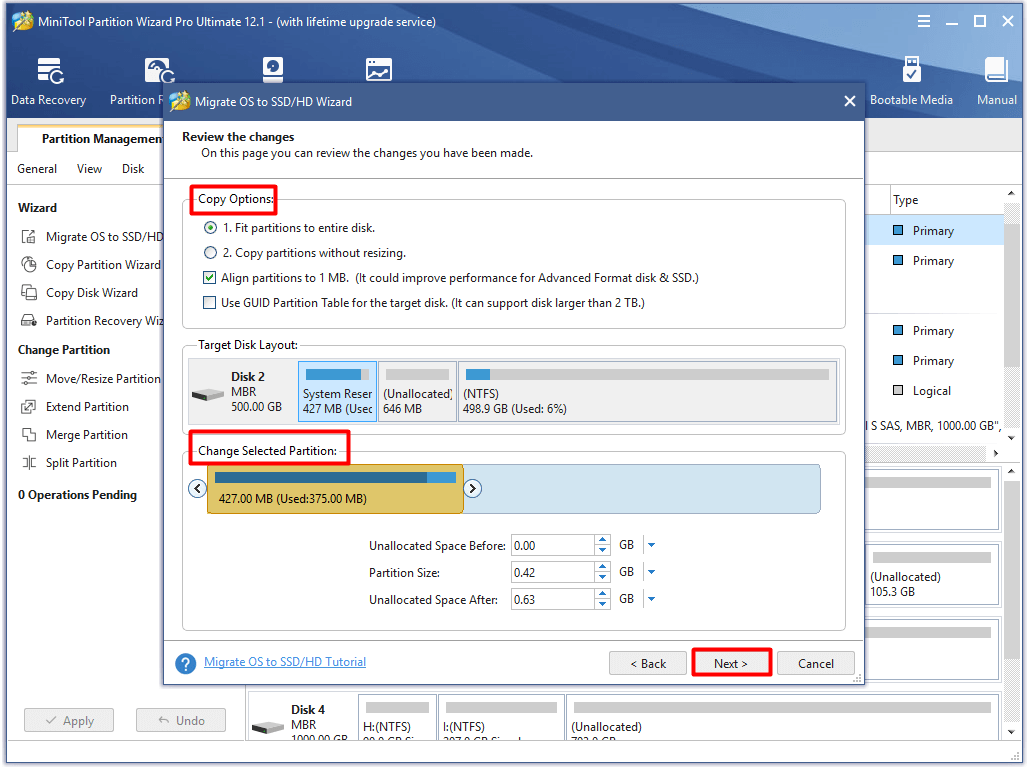Open unit dropdown for Unallocated Space After
Viewport: 1028px width, 767px height.
pos(651,599)
